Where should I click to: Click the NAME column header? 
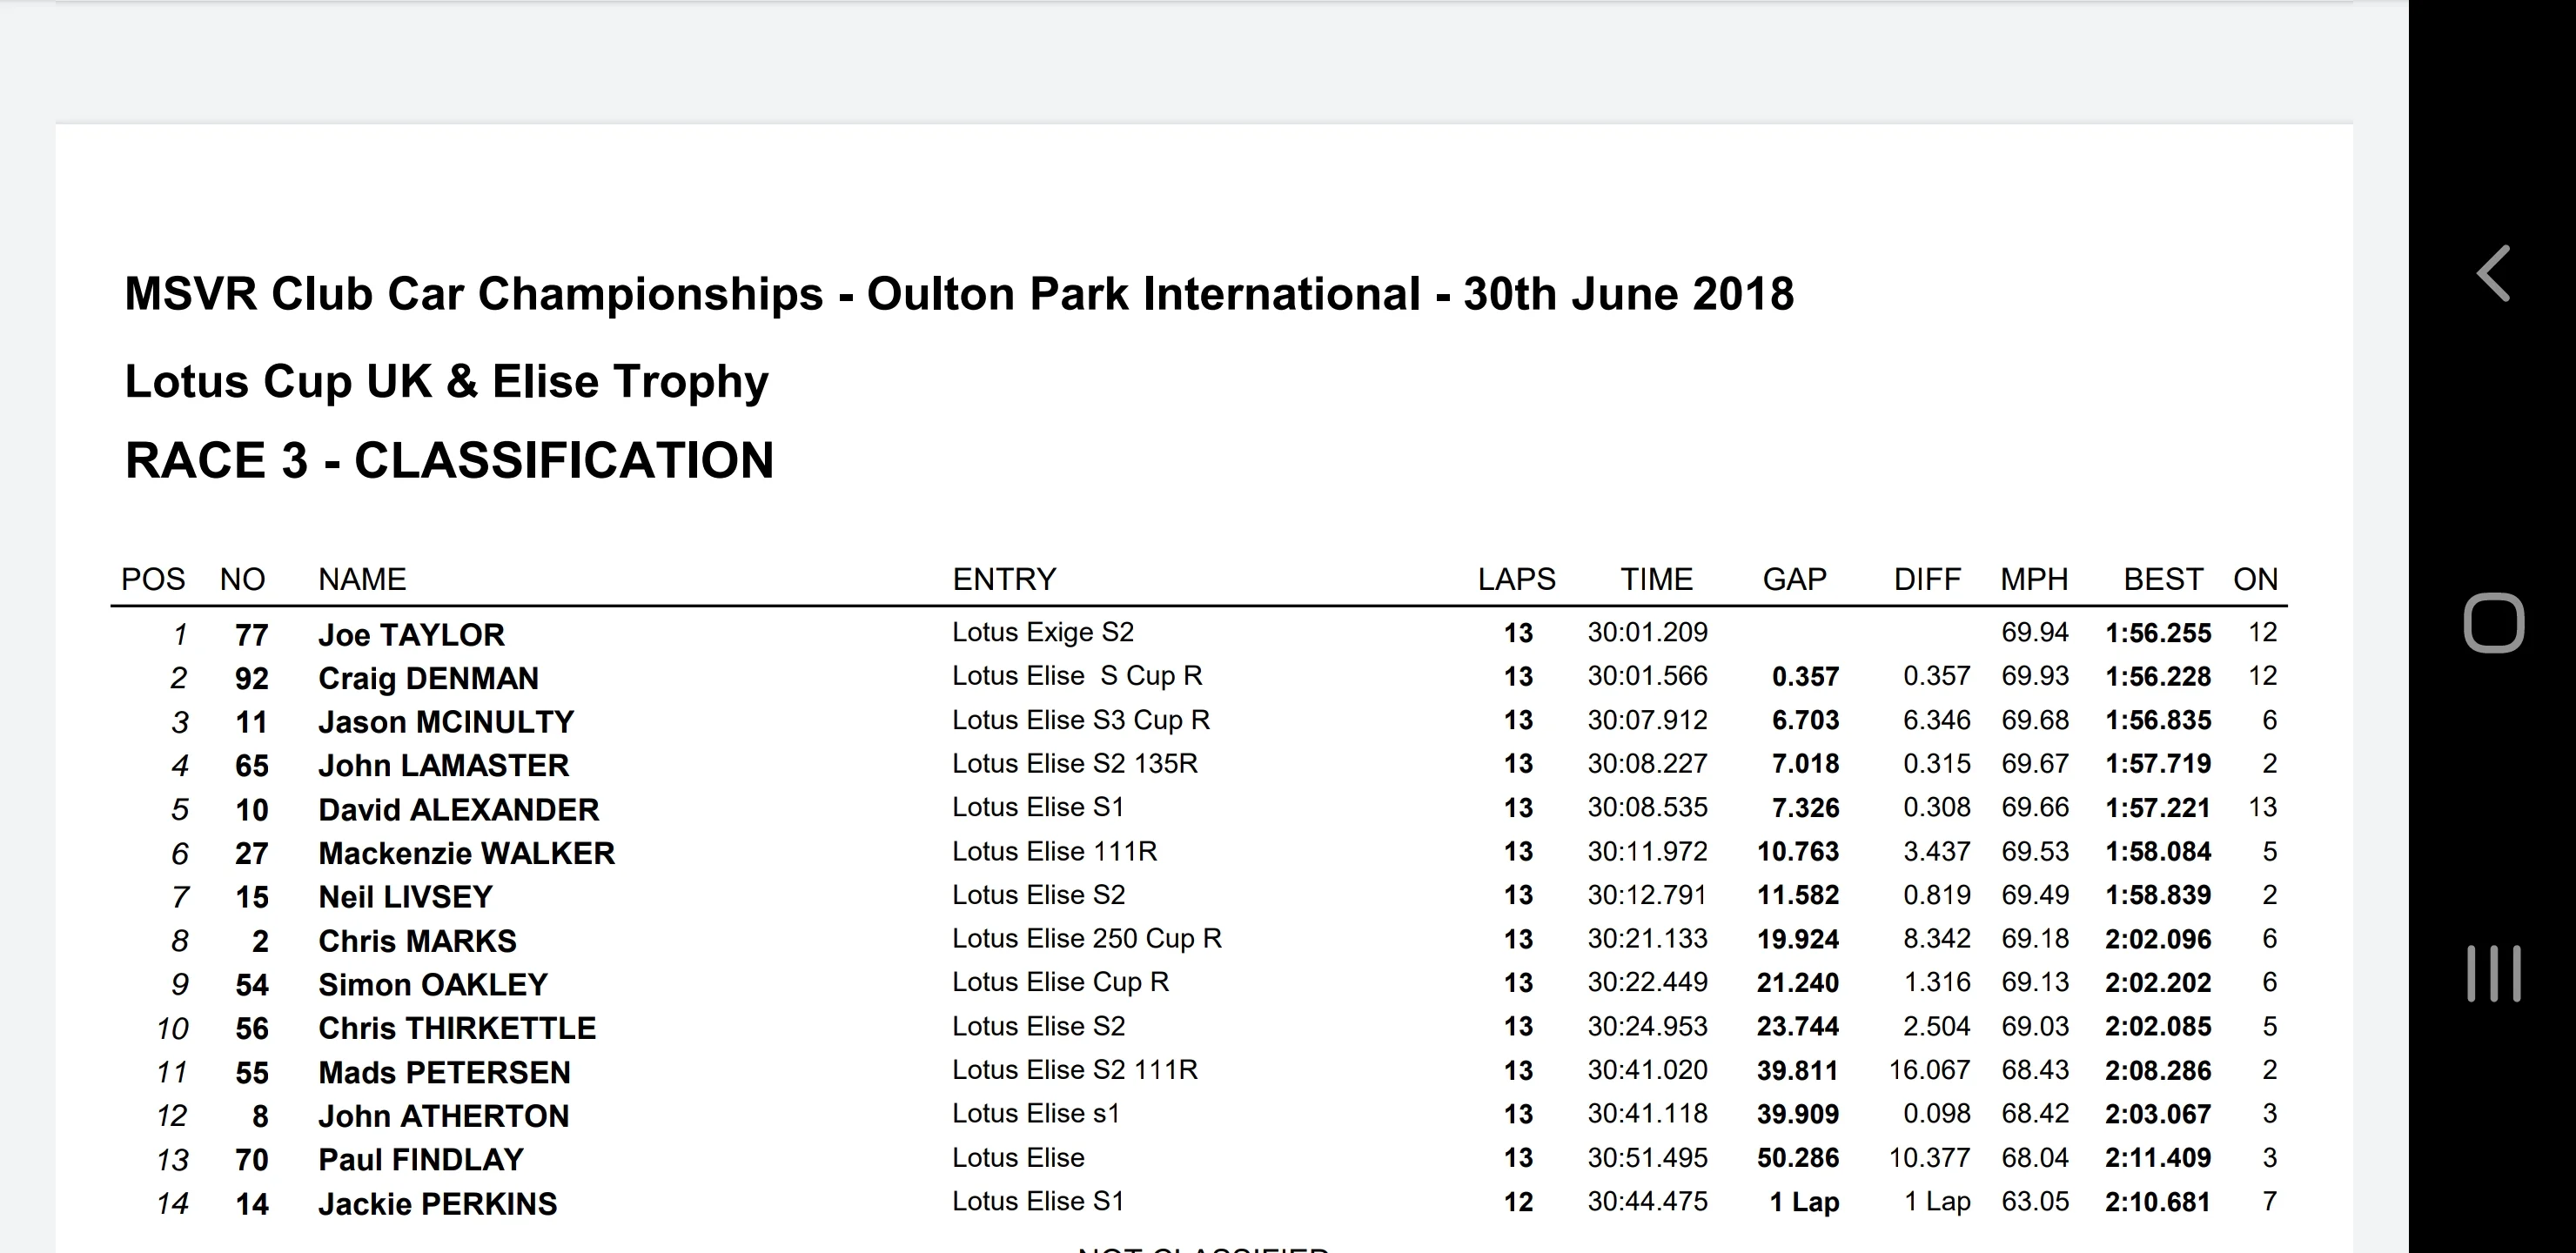click(x=362, y=579)
